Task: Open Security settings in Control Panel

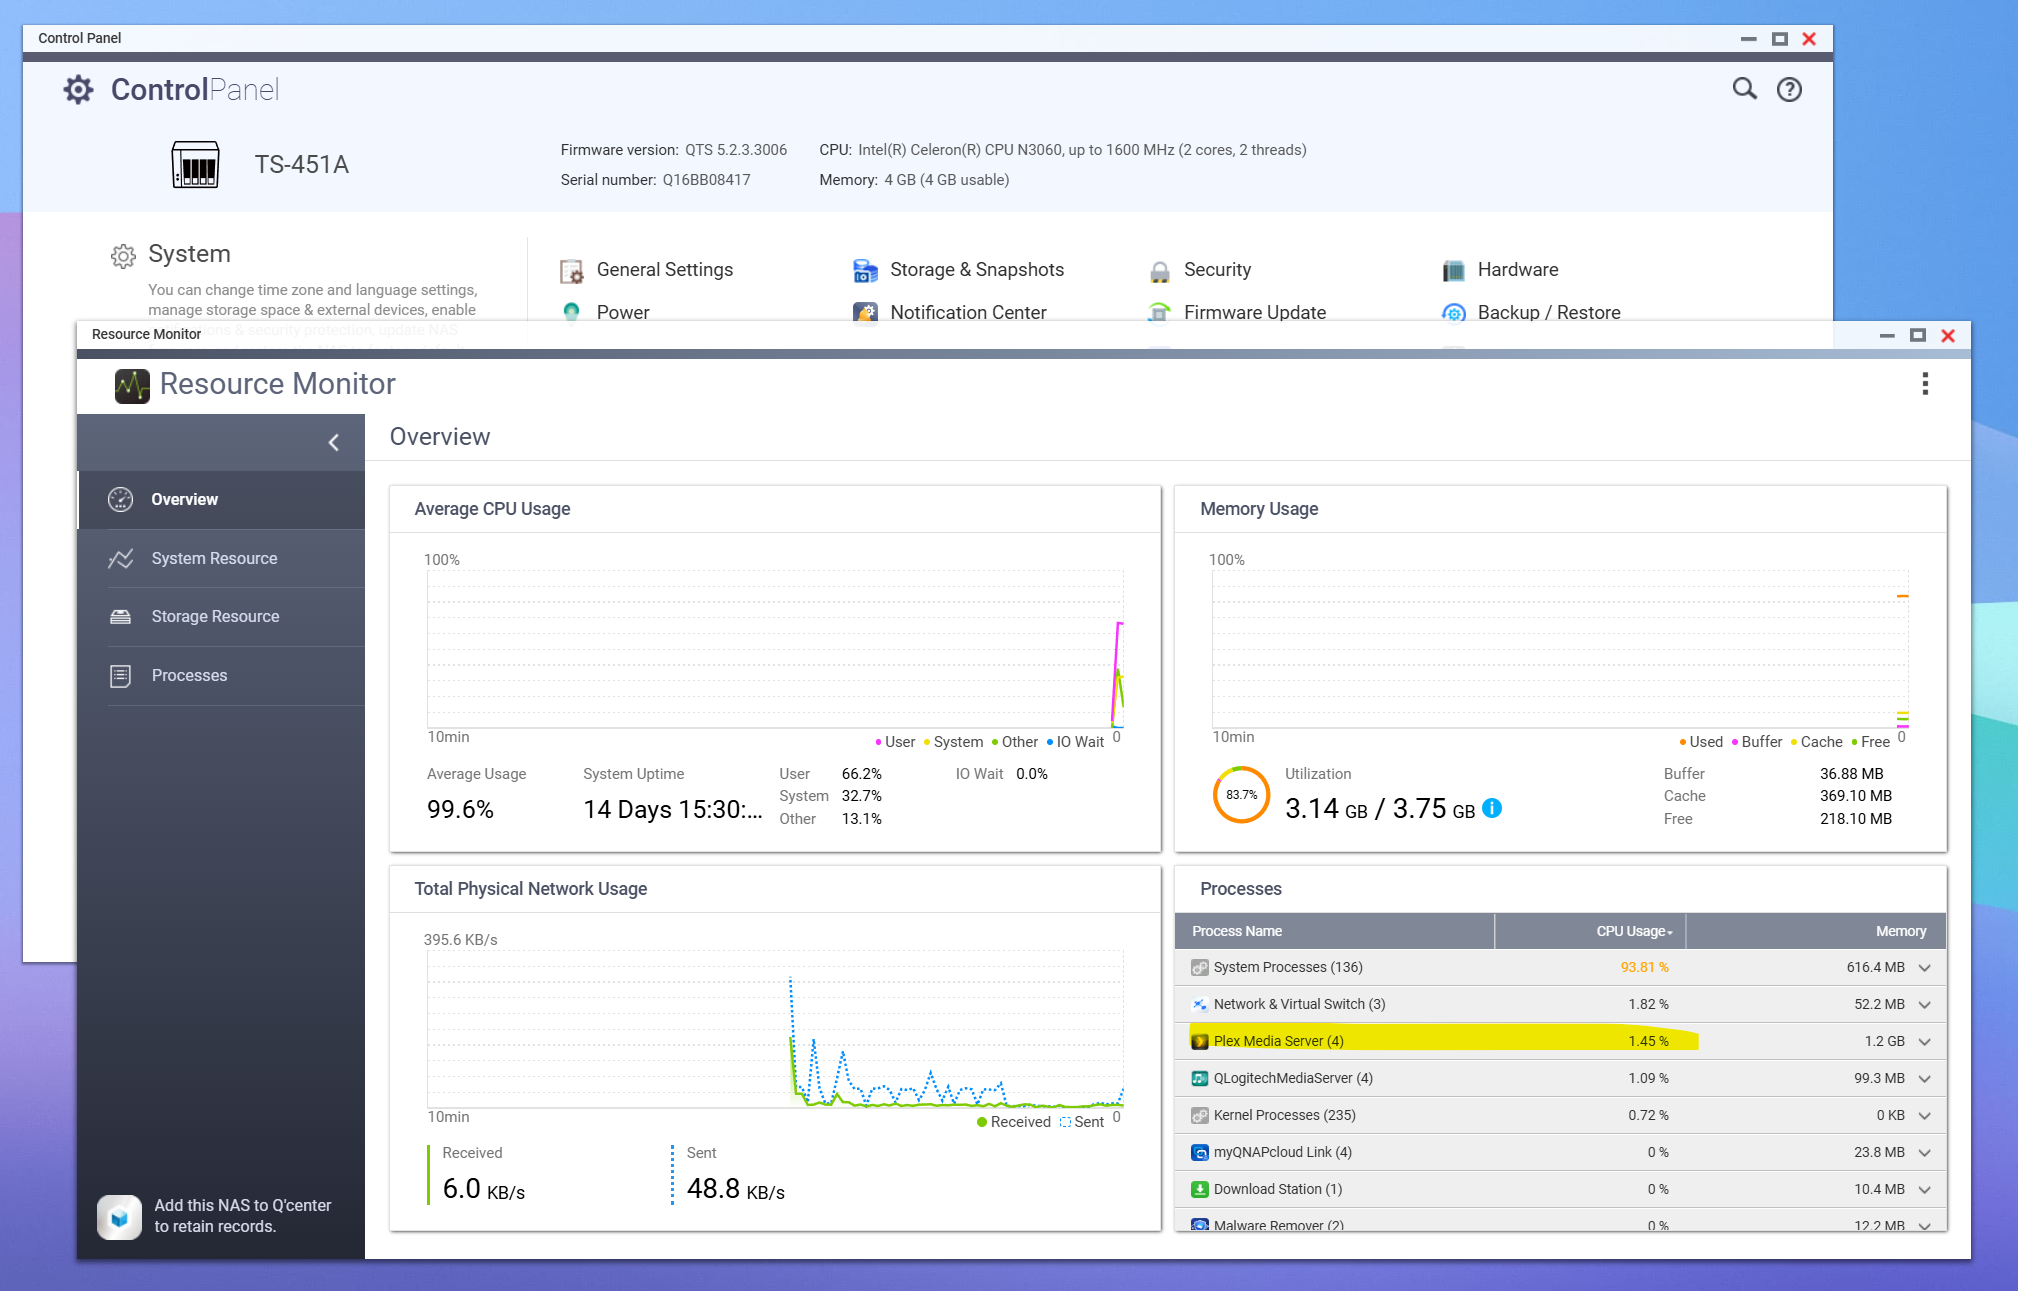Action: 1217,270
